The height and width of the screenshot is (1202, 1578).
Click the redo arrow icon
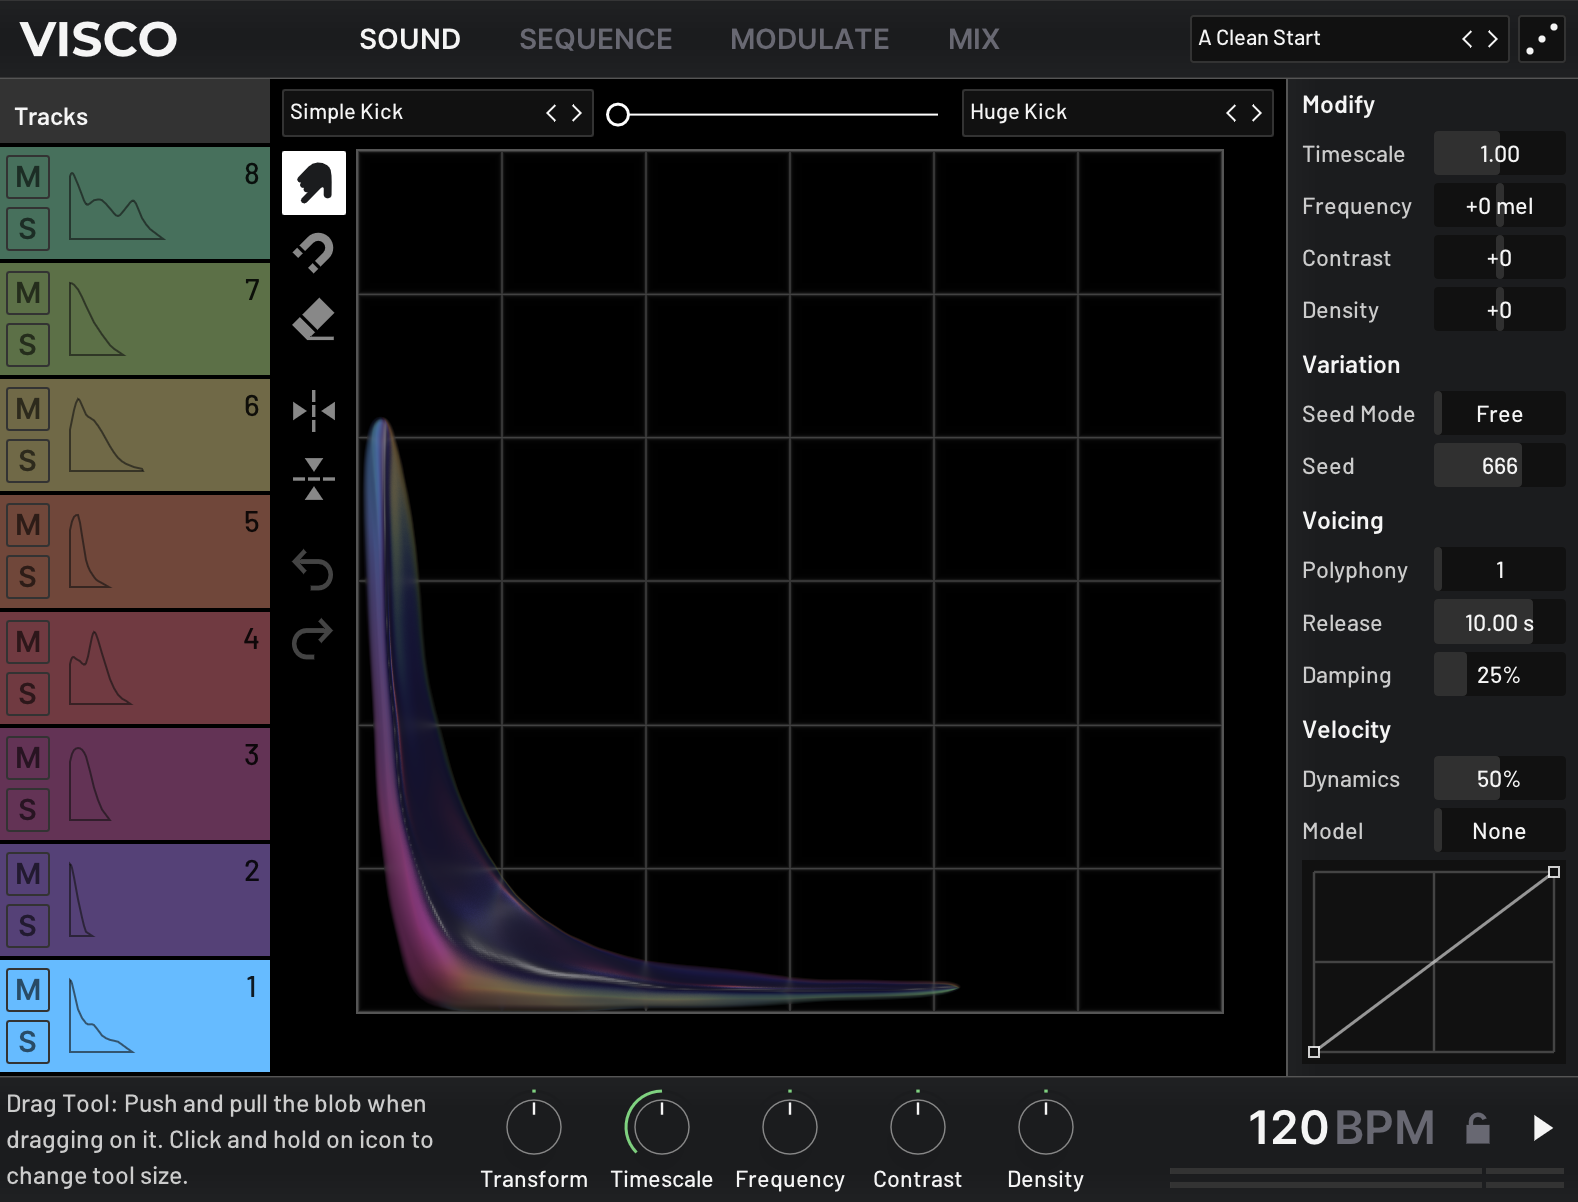click(312, 639)
